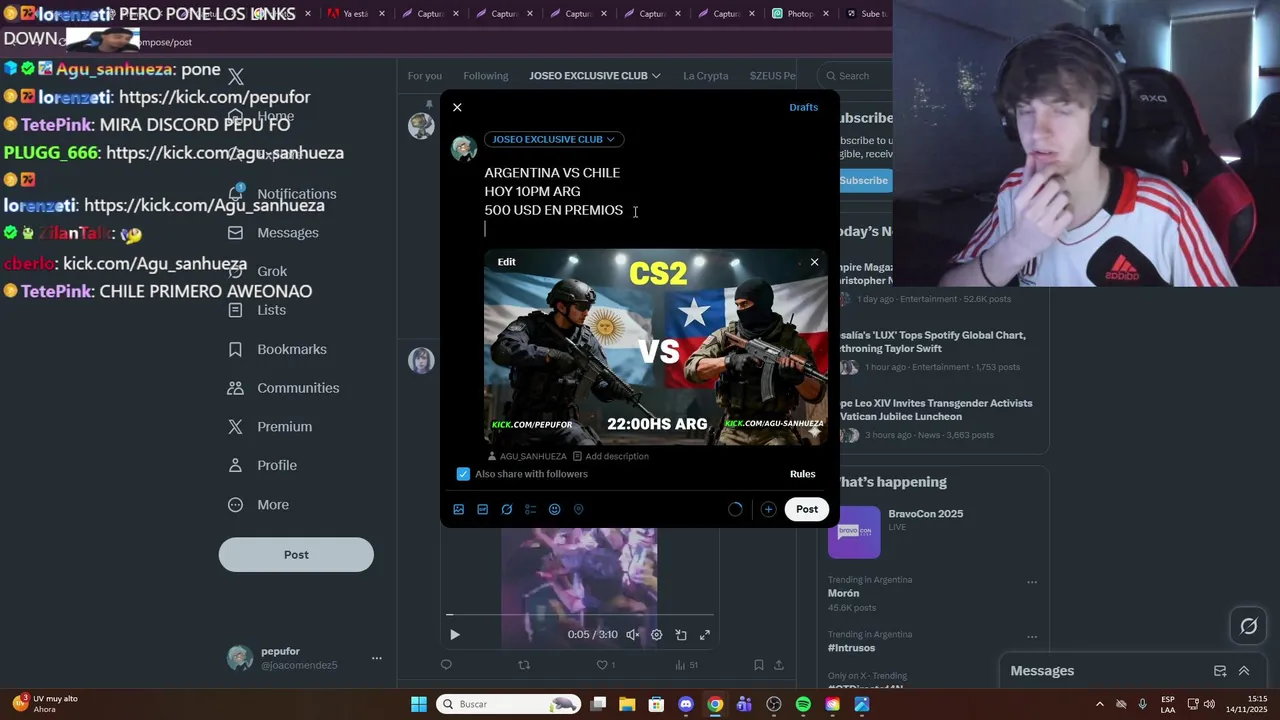The image size is (1280, 720).
Task: Click the Search field on X
Action: (x=855, y=76)
